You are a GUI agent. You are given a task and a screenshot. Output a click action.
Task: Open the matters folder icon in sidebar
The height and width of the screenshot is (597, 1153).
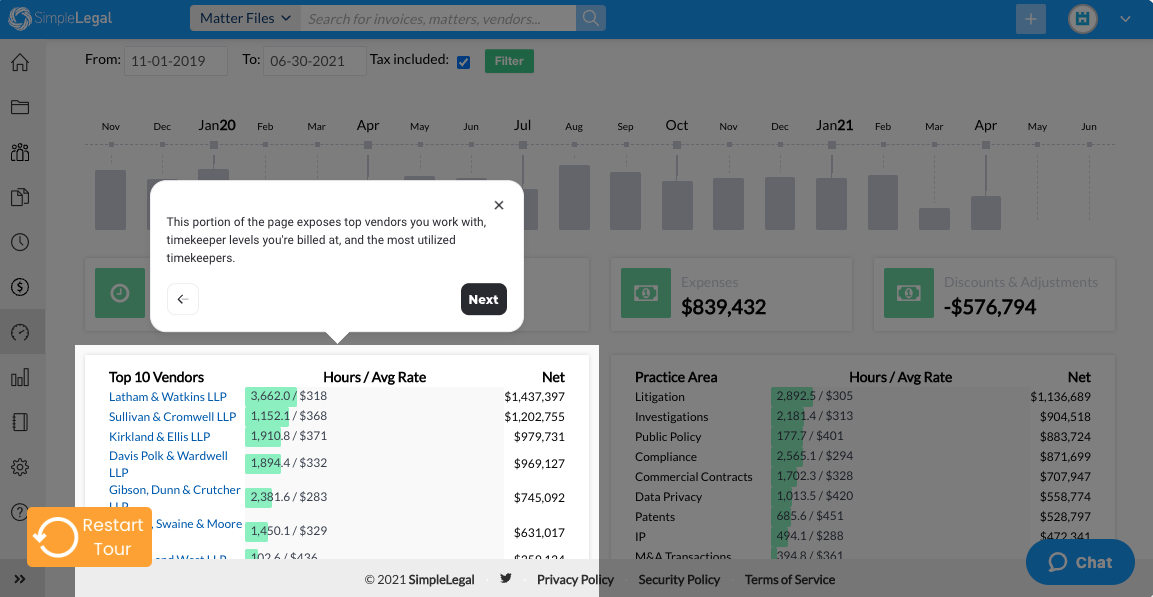20,108
